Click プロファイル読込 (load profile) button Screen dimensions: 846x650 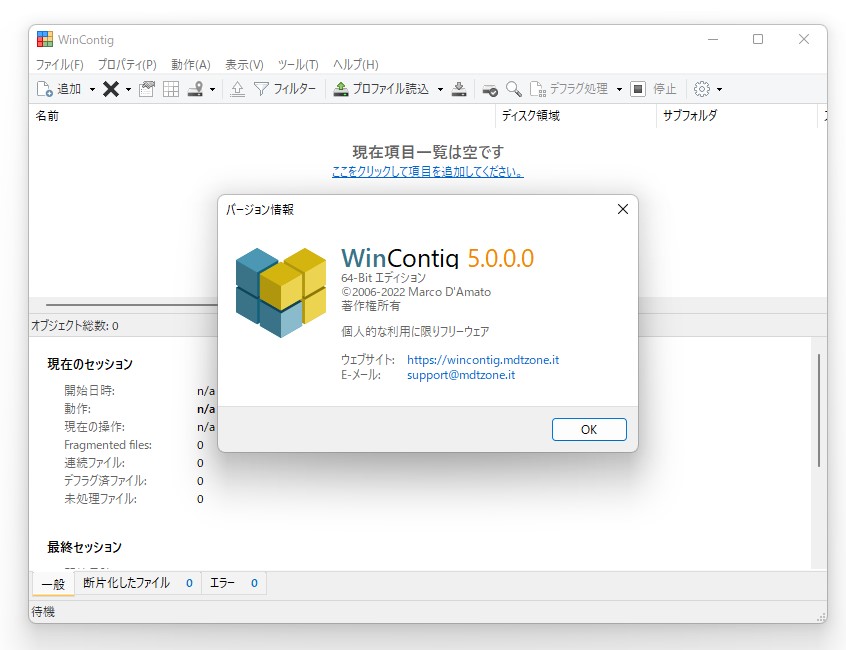381,89
